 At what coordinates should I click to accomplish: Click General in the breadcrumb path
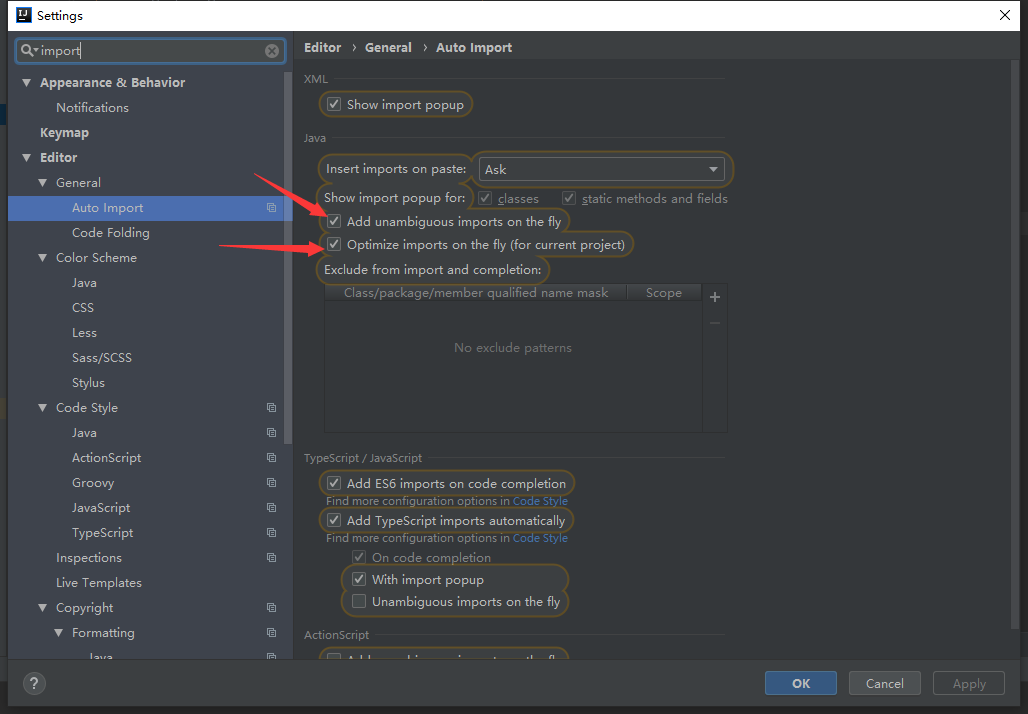tap(388, 47)
